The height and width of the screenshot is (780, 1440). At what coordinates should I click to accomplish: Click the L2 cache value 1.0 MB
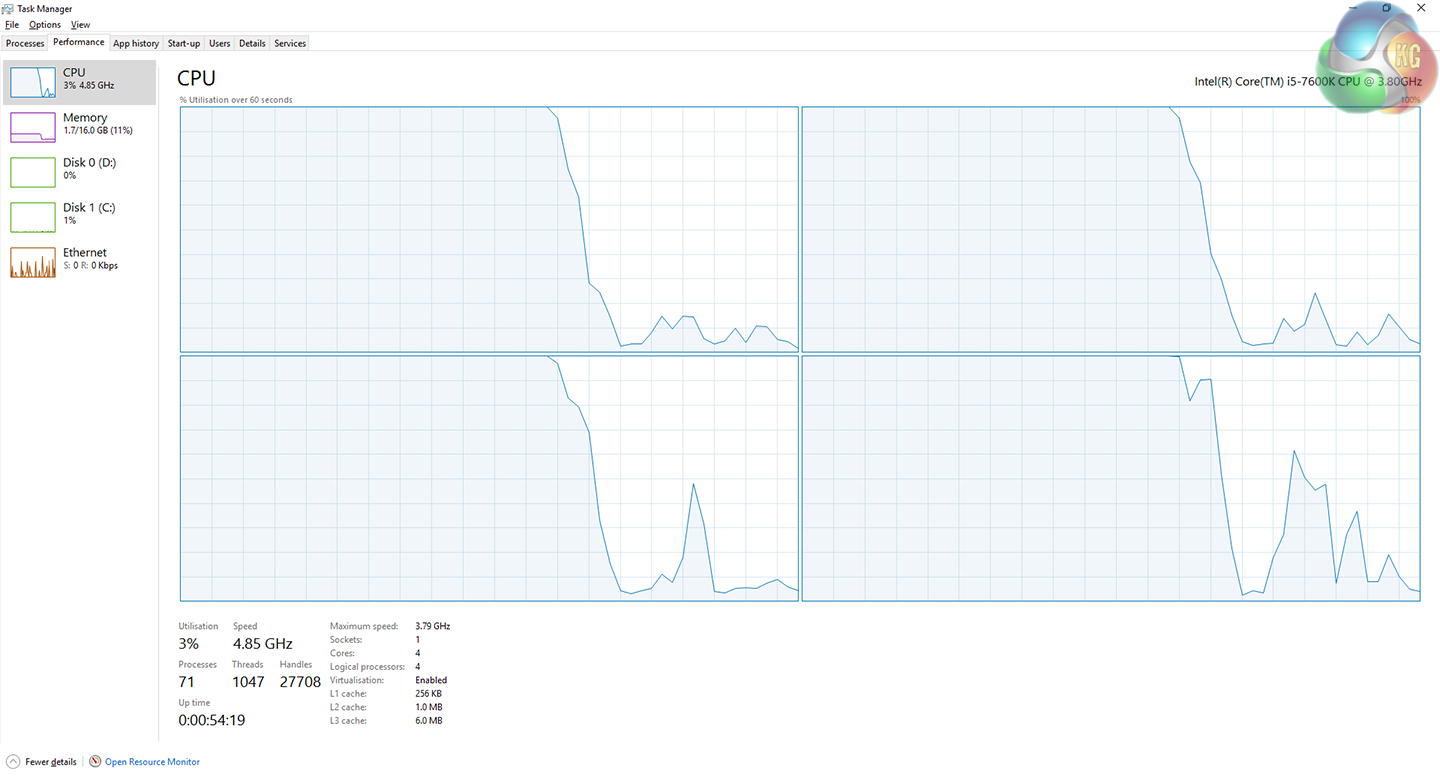pos(428,707)
